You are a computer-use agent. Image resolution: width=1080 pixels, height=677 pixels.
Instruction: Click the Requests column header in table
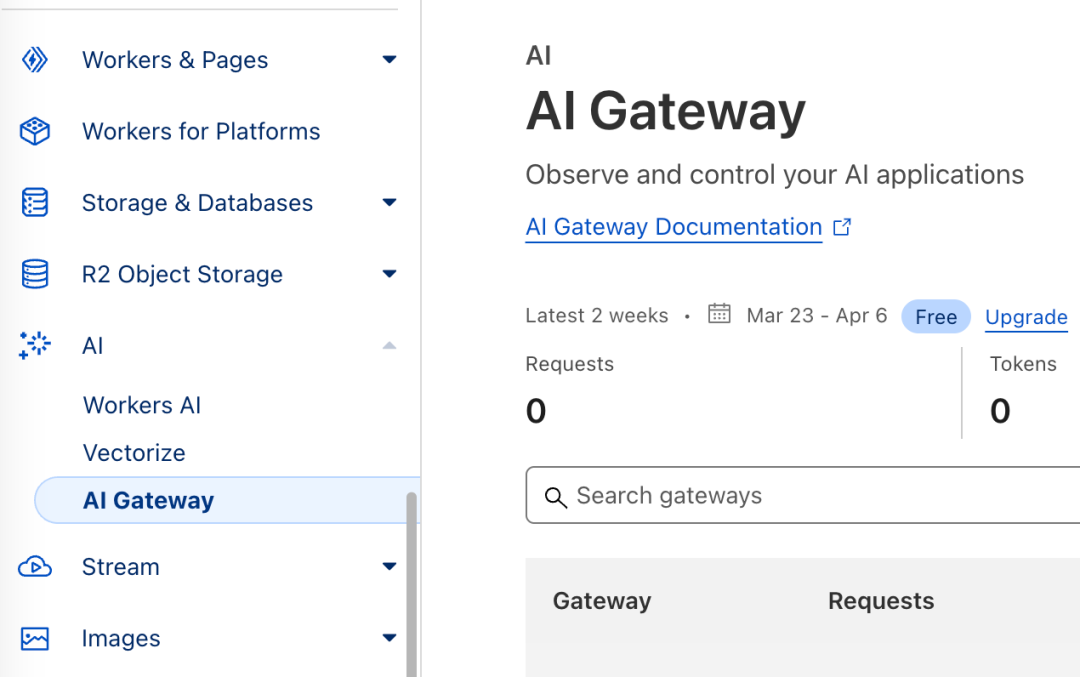click(x=881, y=601)
